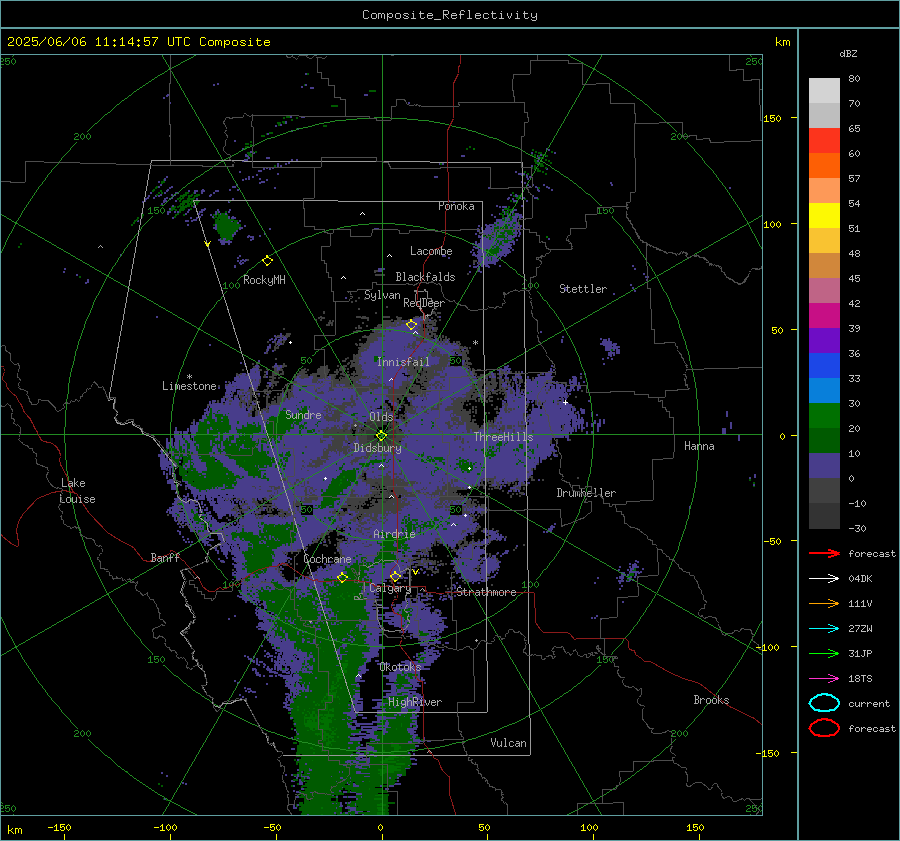Screen dimensions: 900x841
Task: Click the Okotoks town label
Action: pyautogui.click(x=400, y=667)
